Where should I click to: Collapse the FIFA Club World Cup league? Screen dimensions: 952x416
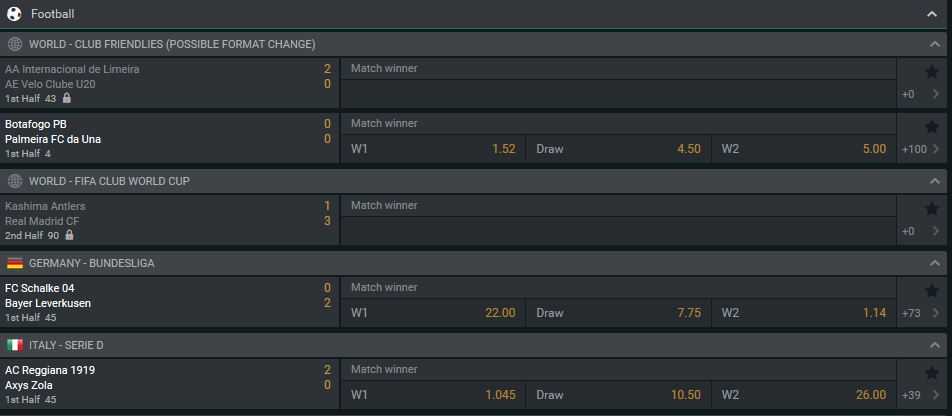[934, 181]
